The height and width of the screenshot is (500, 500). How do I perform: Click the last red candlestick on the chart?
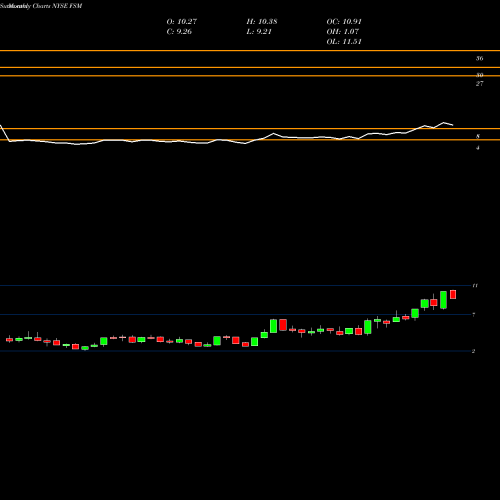[x=453, y=294]
